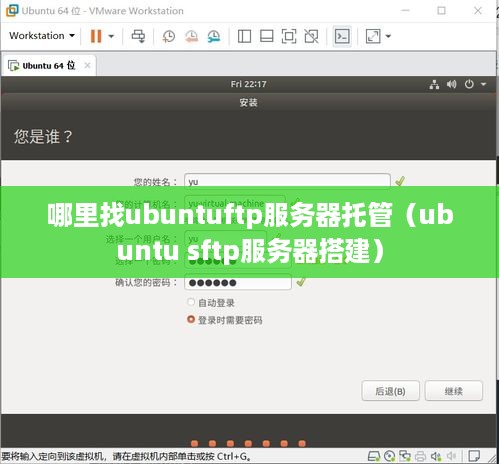Expand the Ubuntu system menu arrow
The width and height of the screenshot is (499, 464).
tap(483, 84)
